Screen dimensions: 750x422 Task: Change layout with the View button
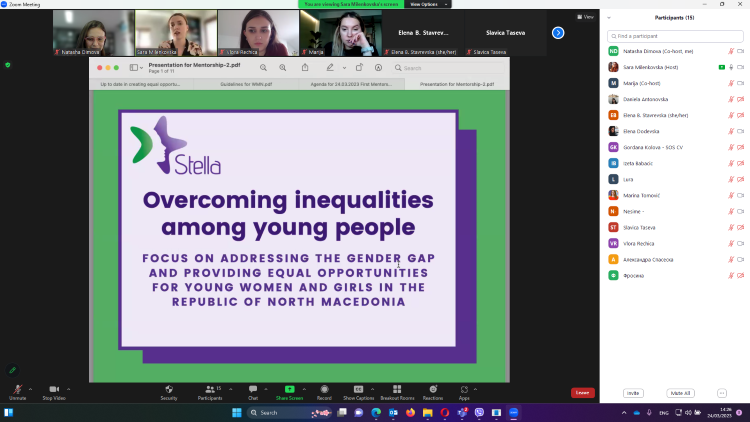click(x=585, y=17)
